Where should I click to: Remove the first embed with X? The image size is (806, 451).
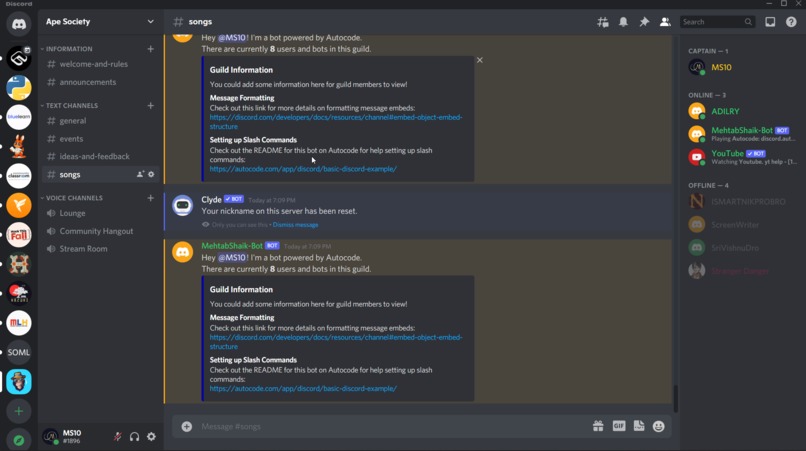click(480, 60)
